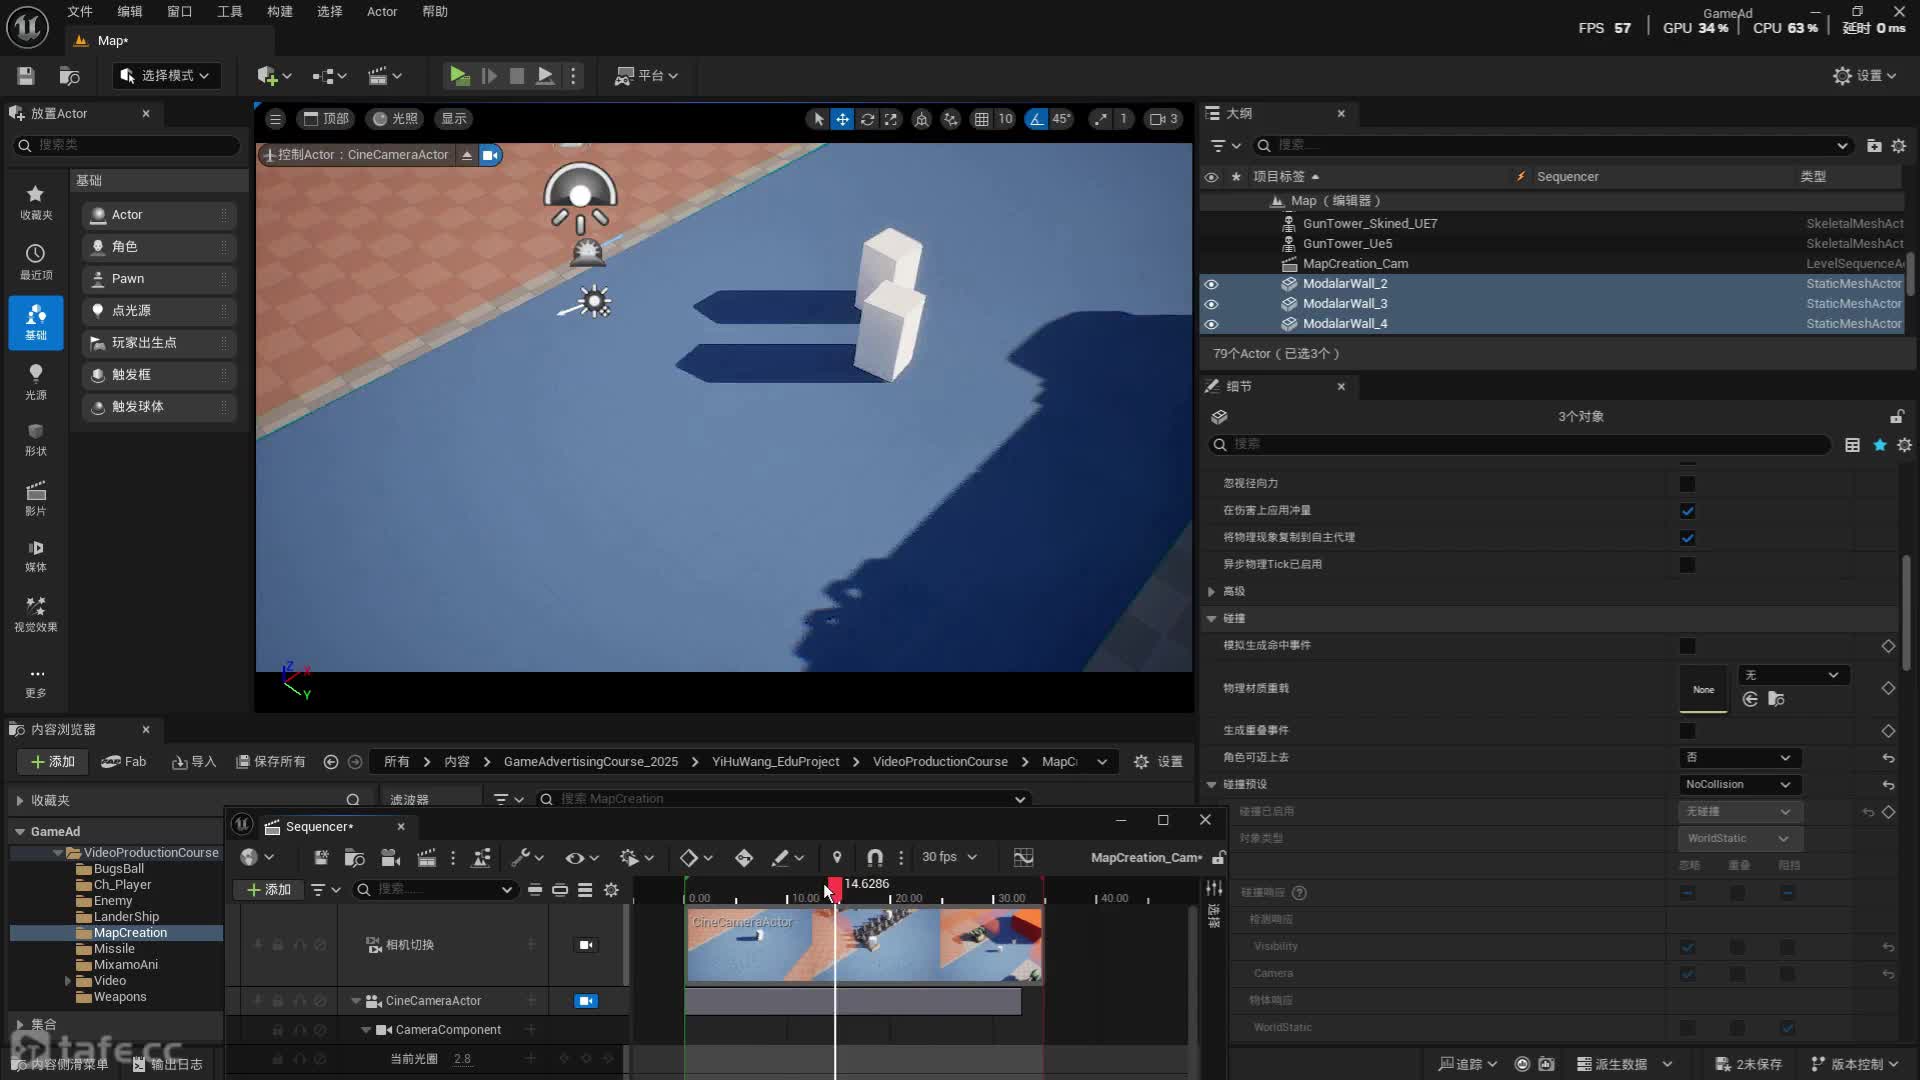Uncheck 在伤害上应用冲量 checkbox
1920x1080 pixels.
(x=1688, y=511)
